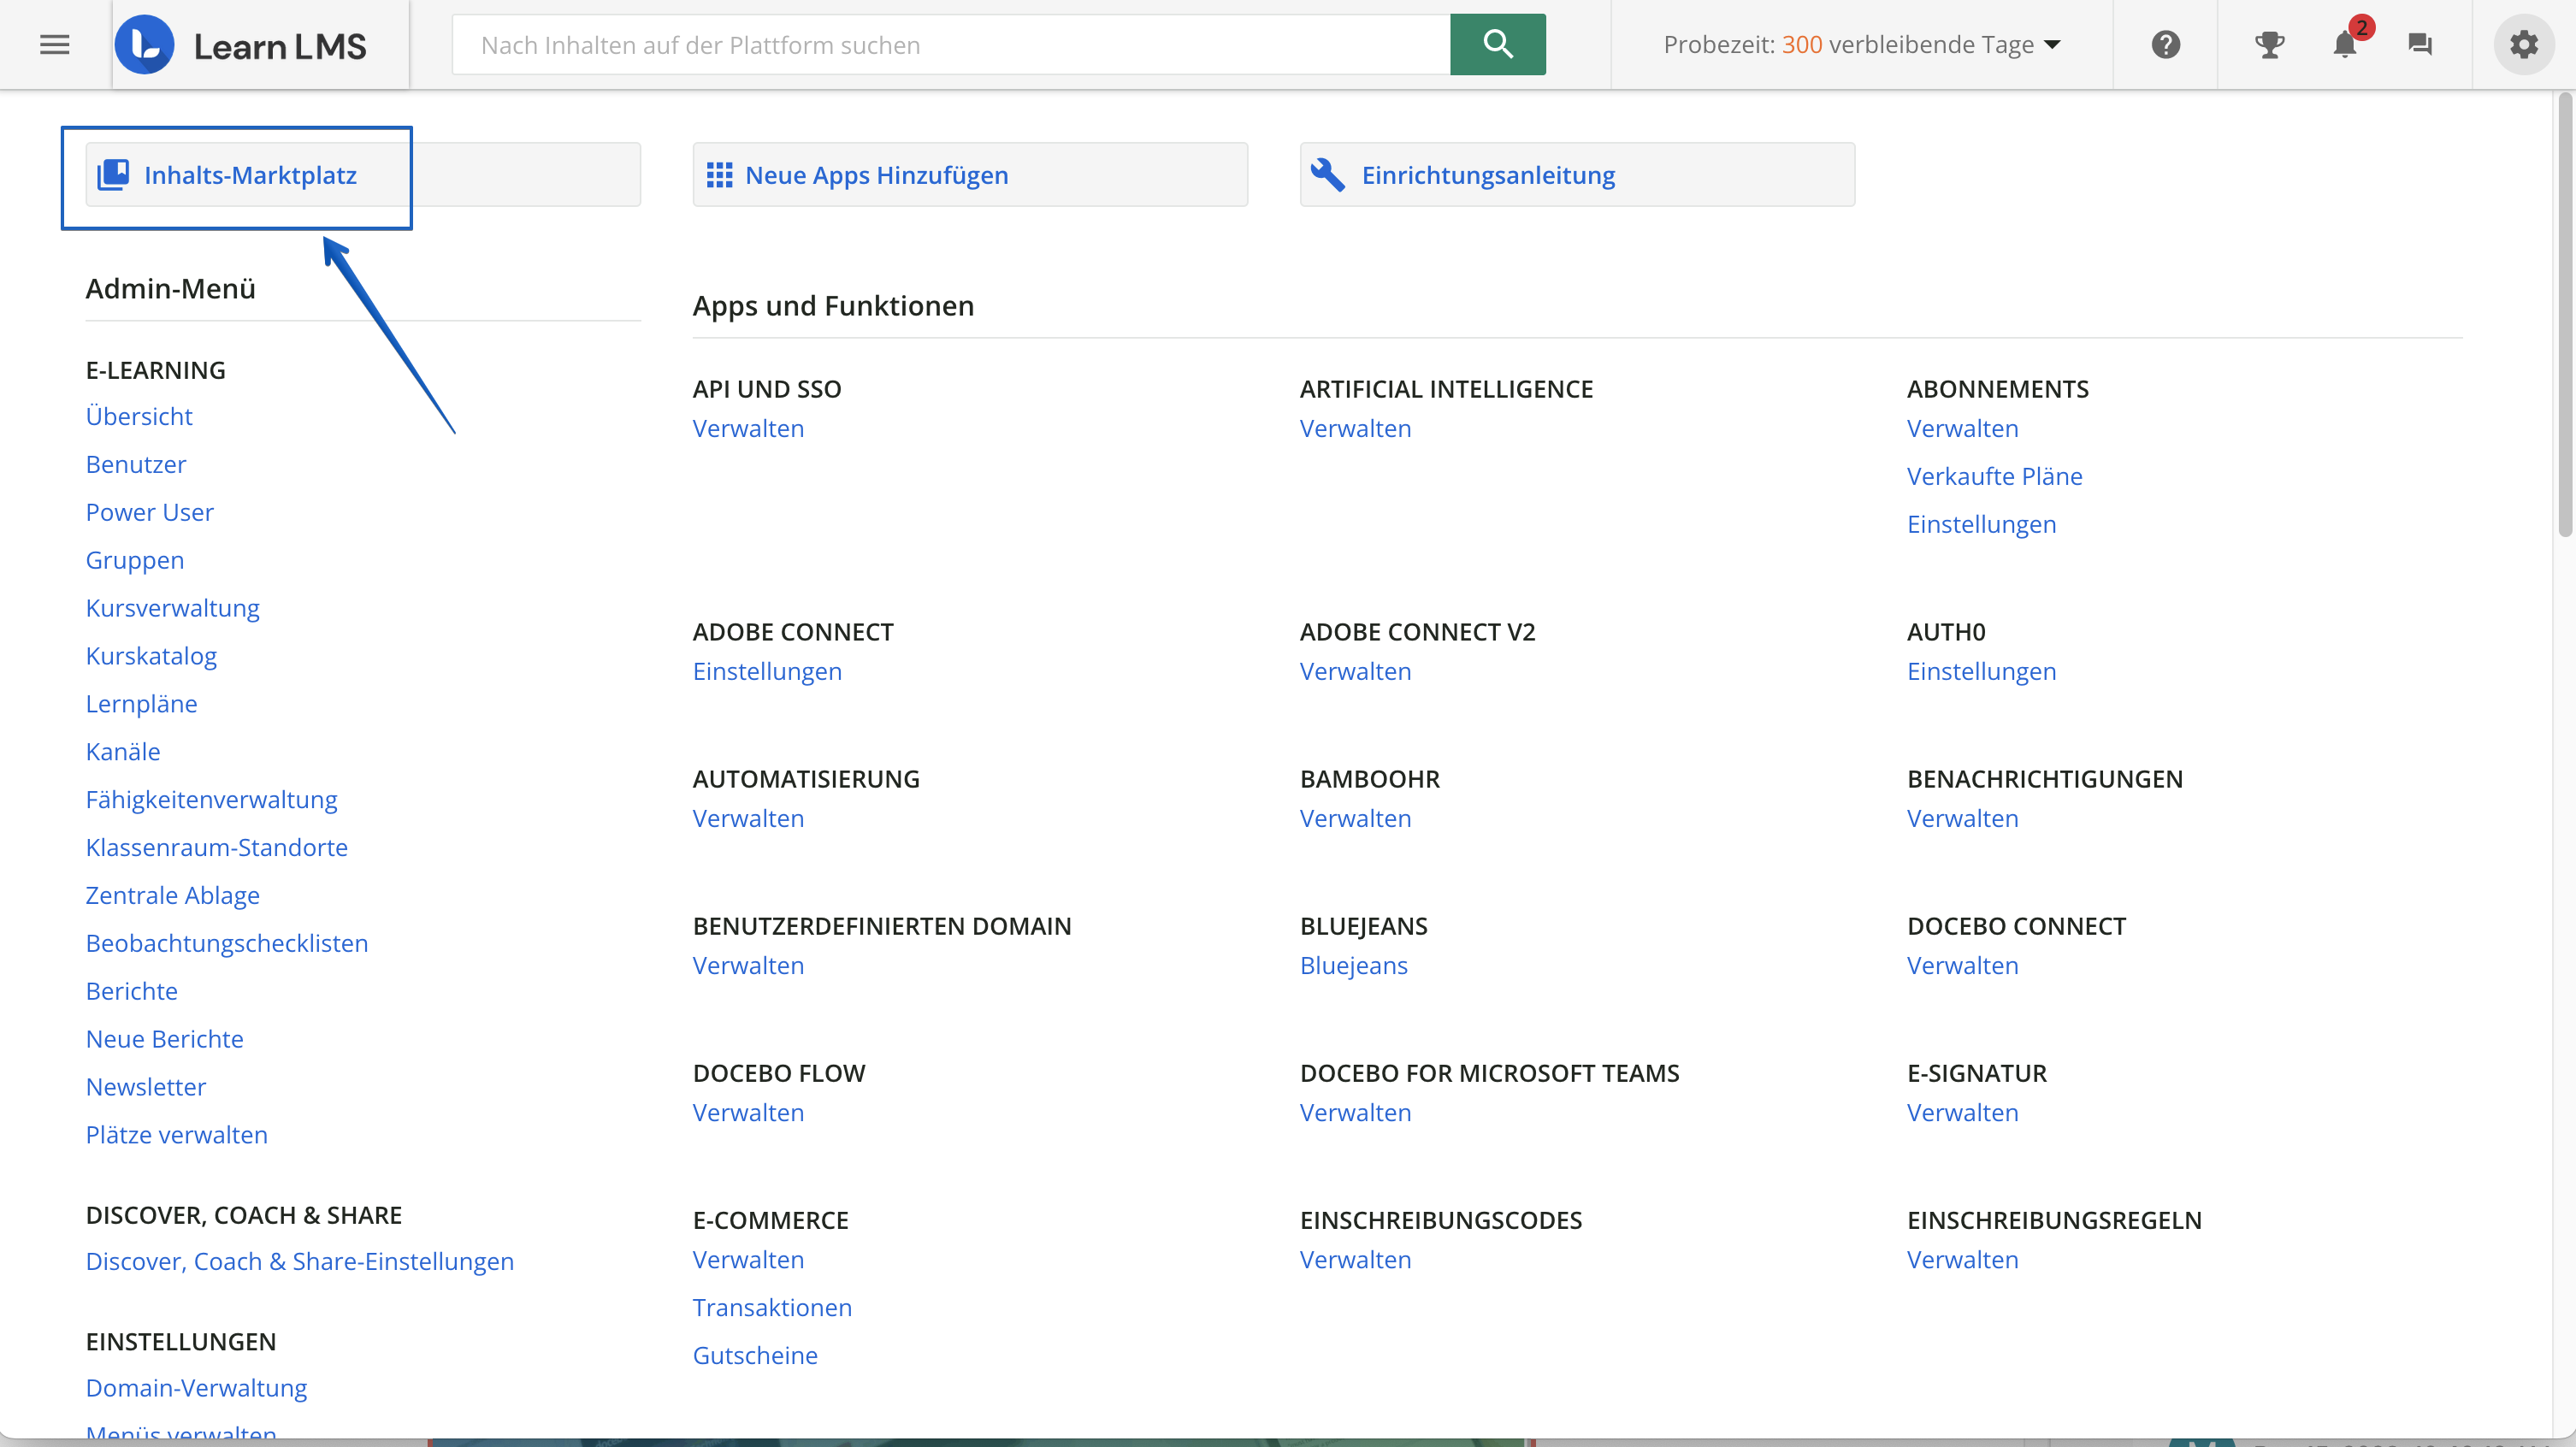Click Verwalten under E-Commerce
Screen dimensions: 2576x1447
coord(748,1259)
